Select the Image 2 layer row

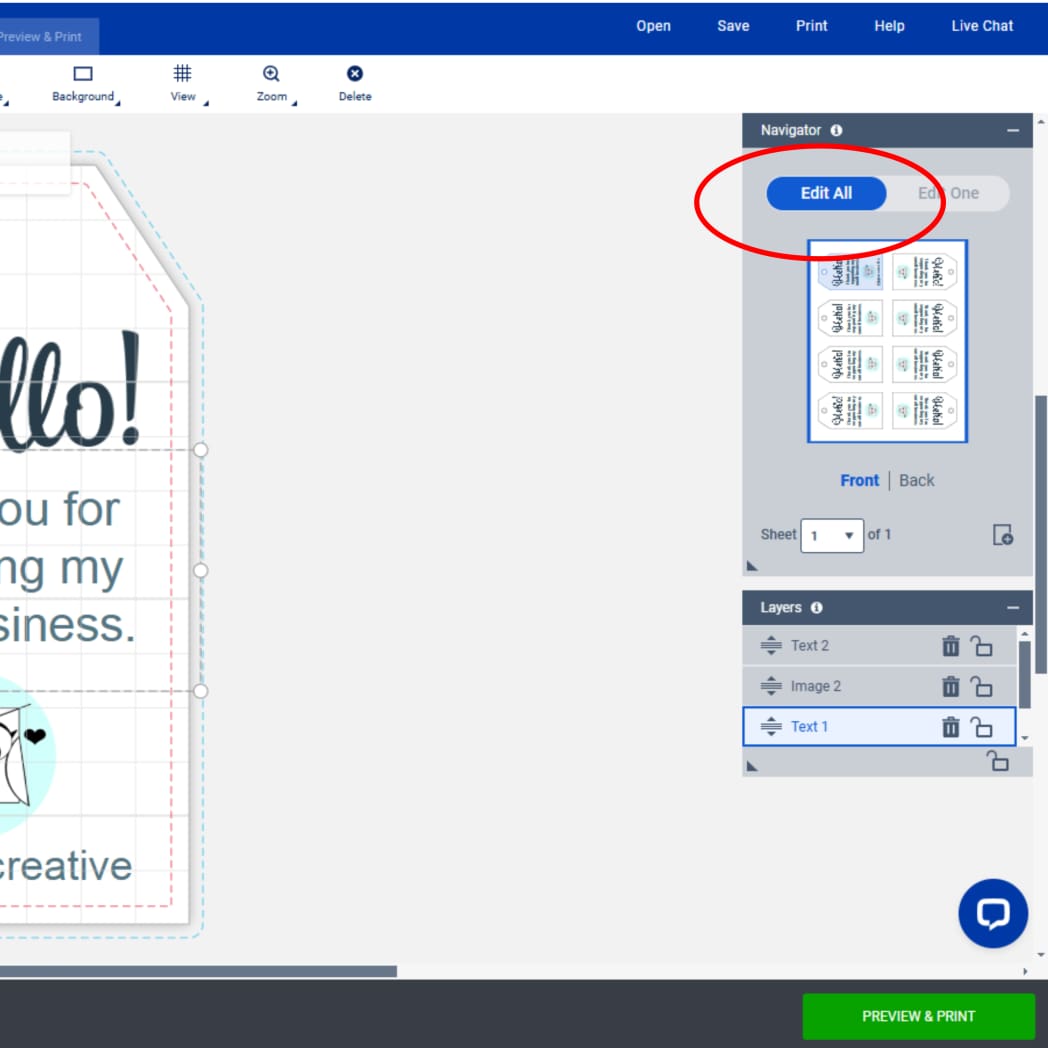[878, 686]
